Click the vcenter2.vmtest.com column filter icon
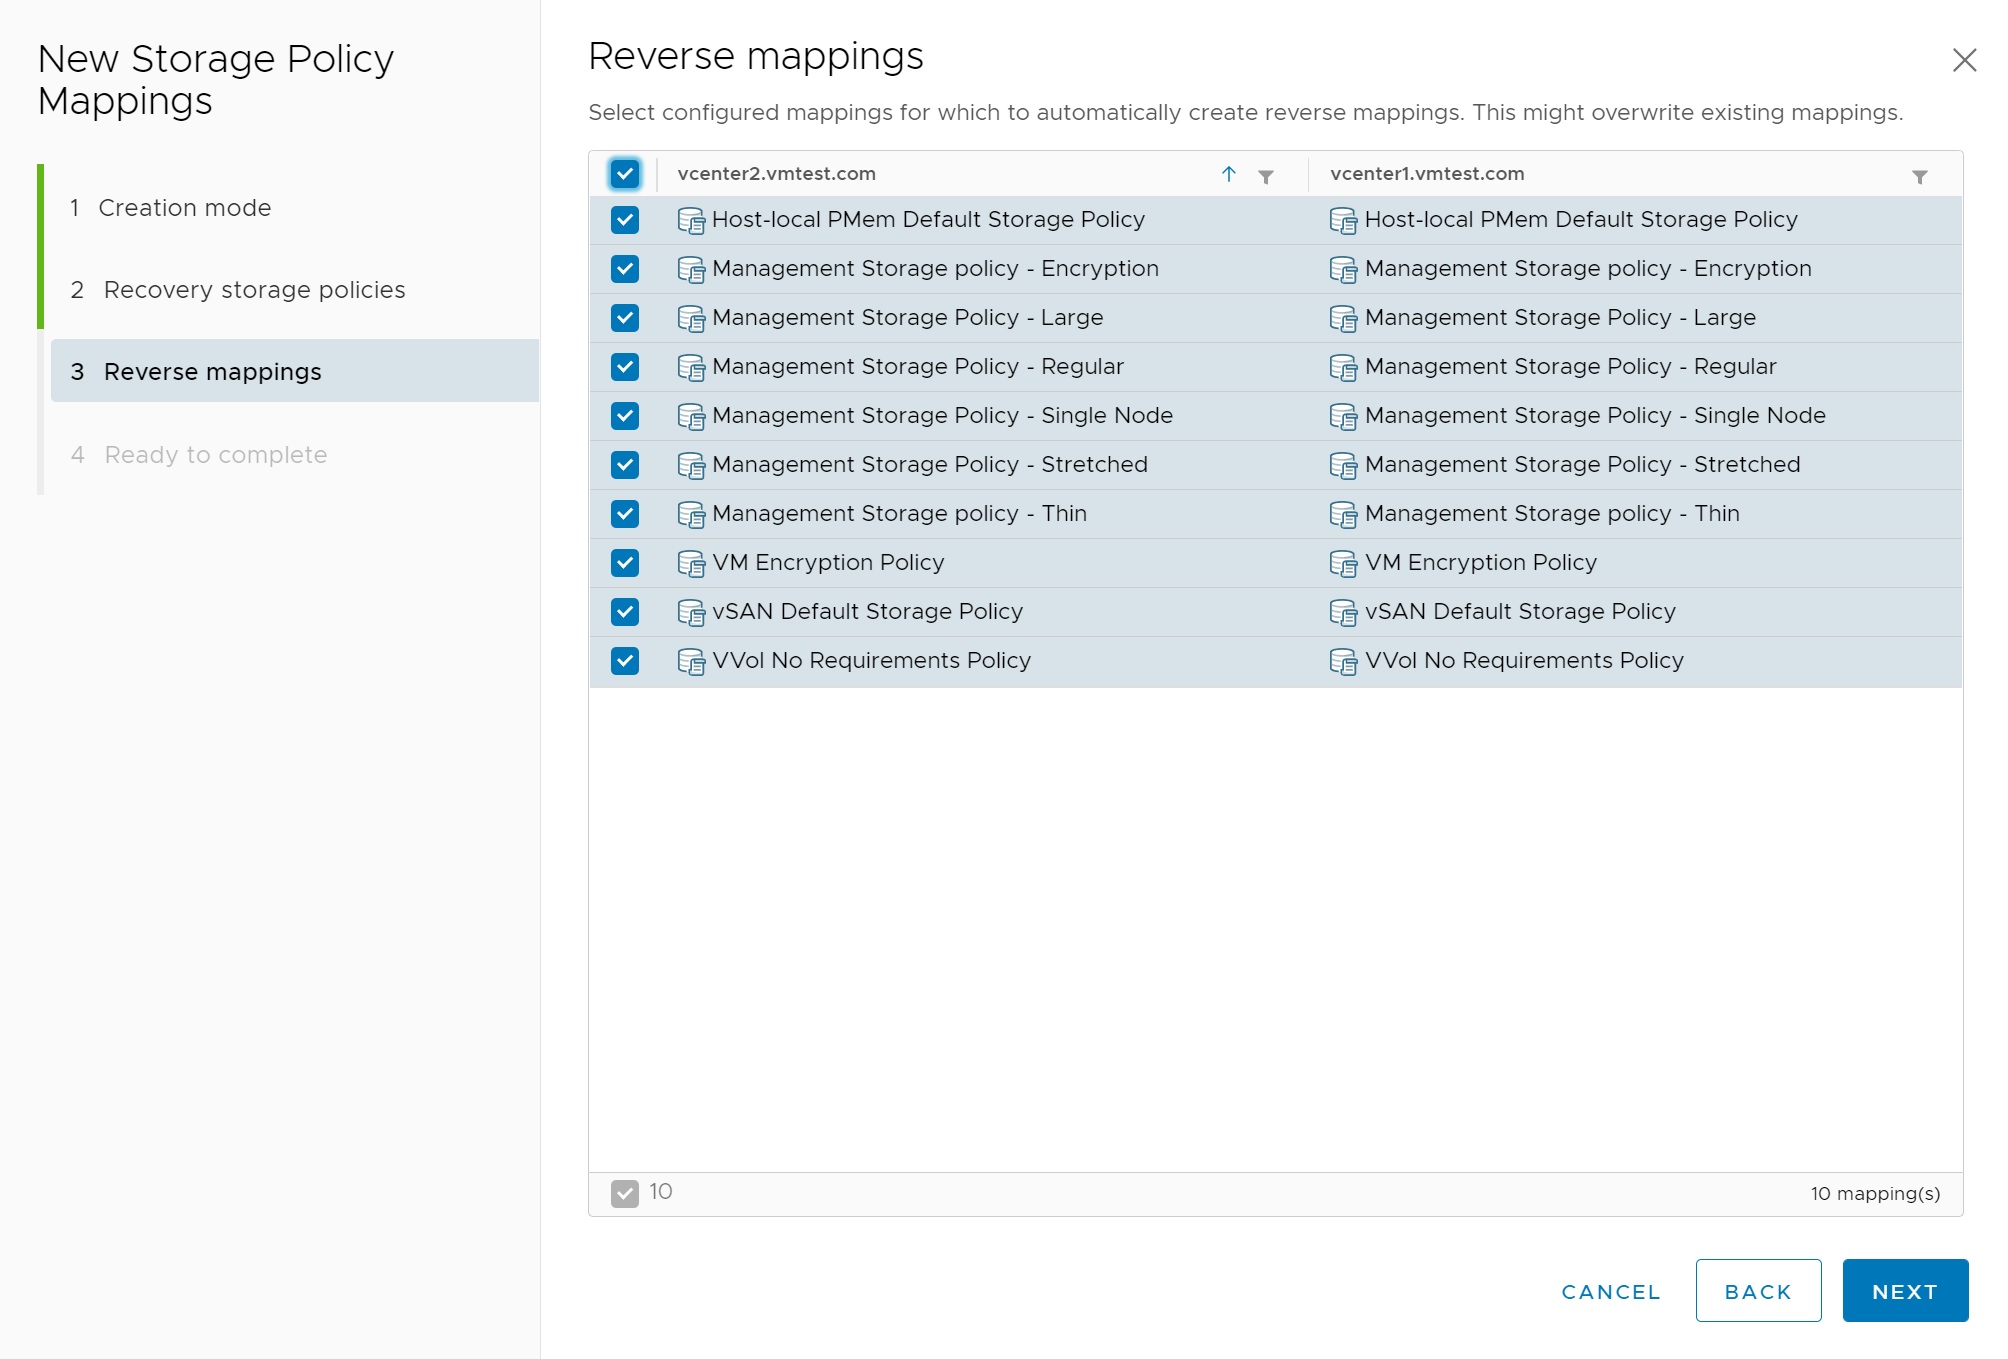The height and width of the screenshot is (1359, 2008). (1265, 177)
